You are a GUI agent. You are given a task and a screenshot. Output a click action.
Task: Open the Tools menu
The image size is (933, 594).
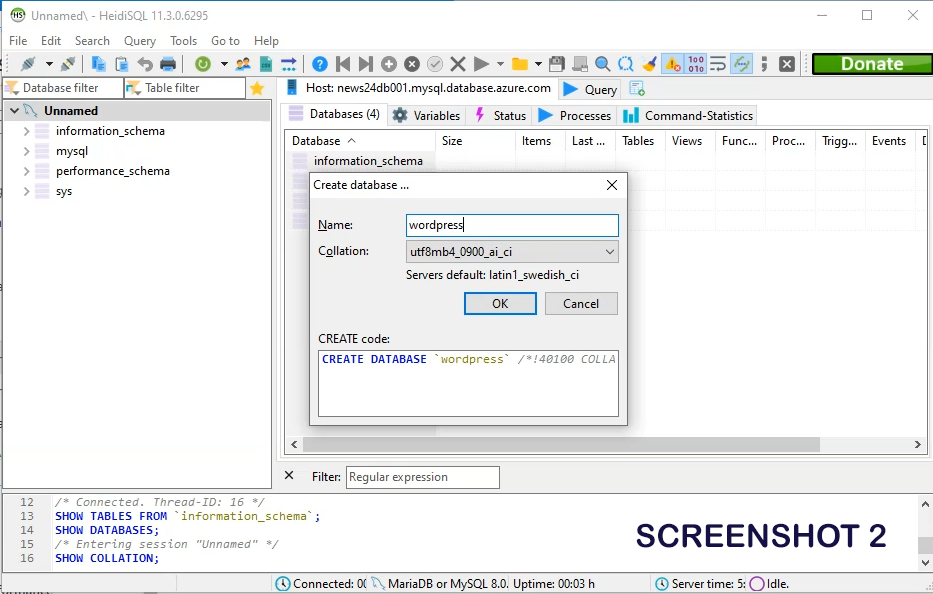tap(184, 41)
